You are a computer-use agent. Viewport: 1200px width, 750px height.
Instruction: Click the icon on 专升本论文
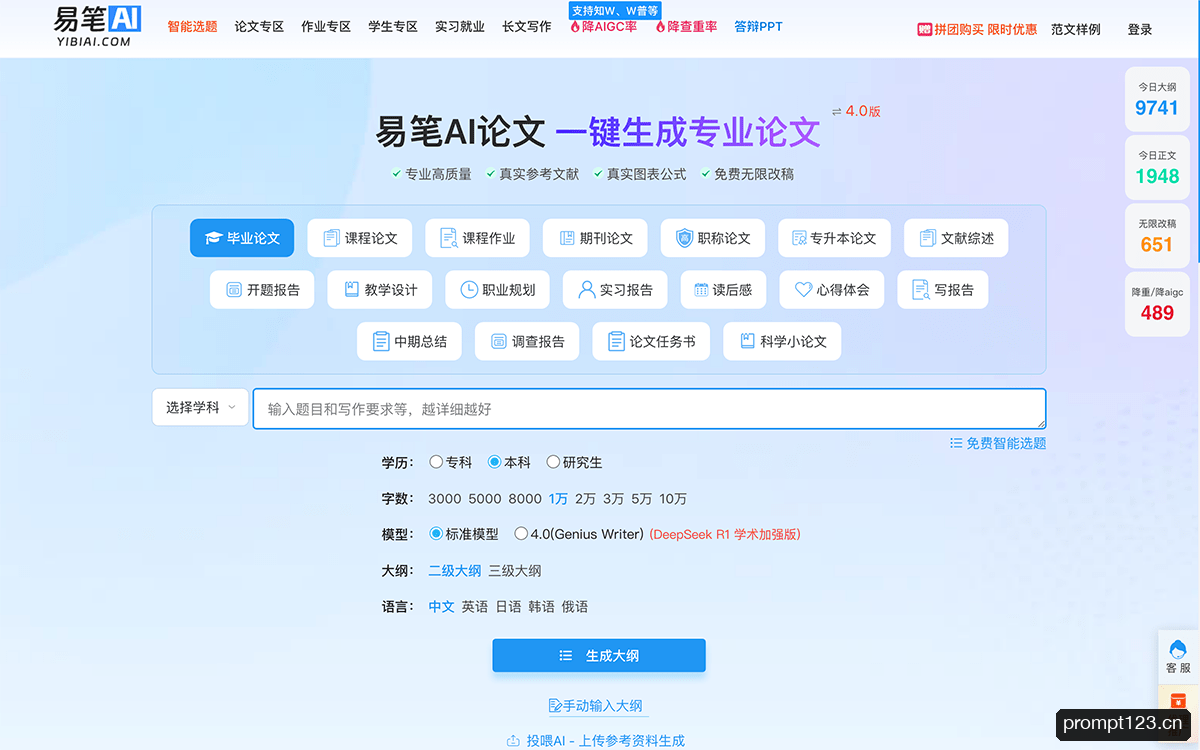click(x=799, y=238)
